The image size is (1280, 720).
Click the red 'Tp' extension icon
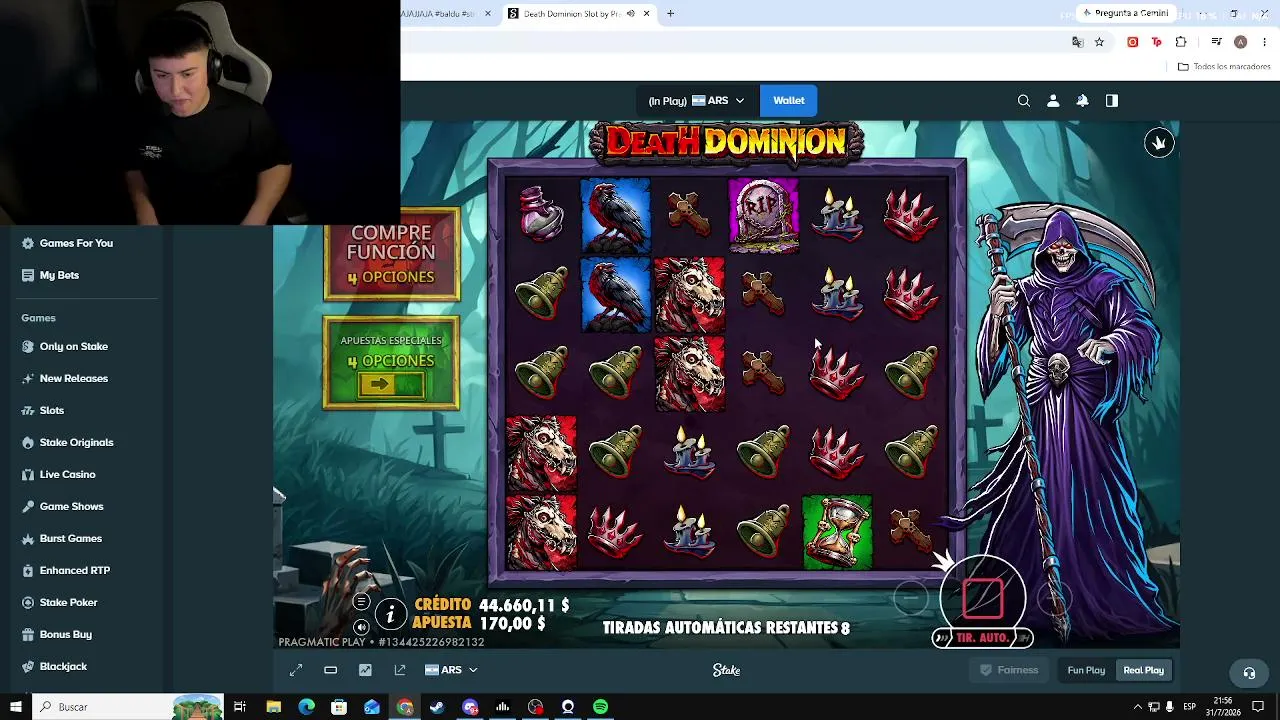pyautogui.click(x=1157, y=42)
